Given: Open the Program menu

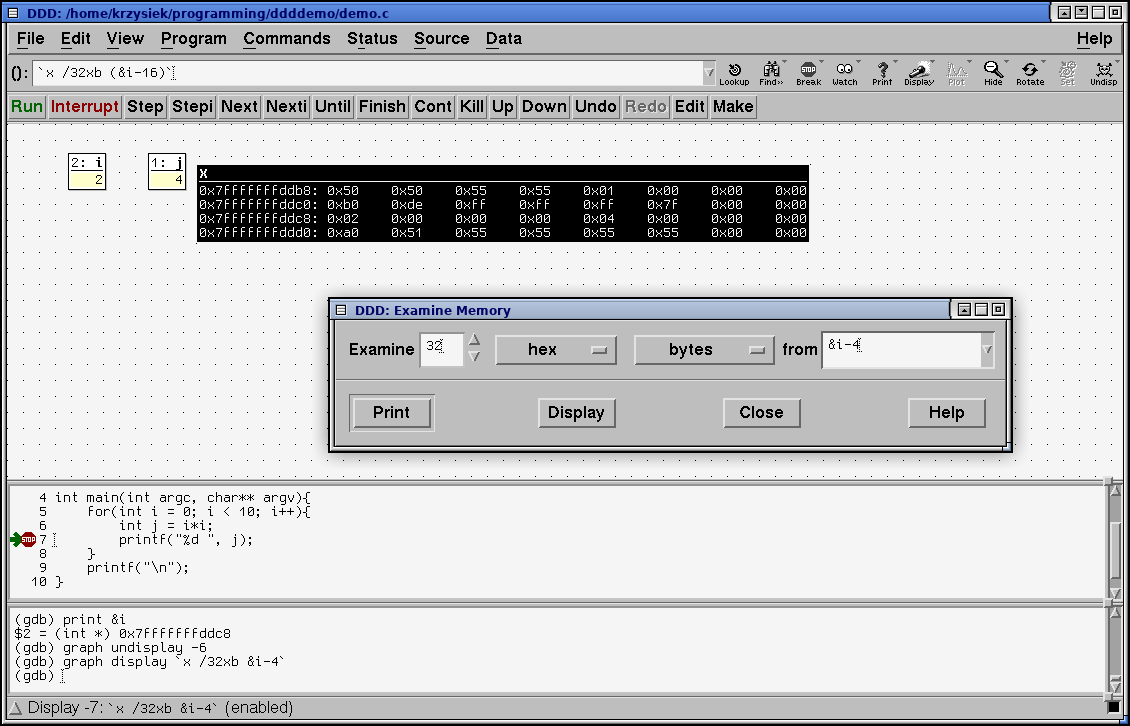Looking at the screenshot, I should pyautogui.click(x=194, y=39).
